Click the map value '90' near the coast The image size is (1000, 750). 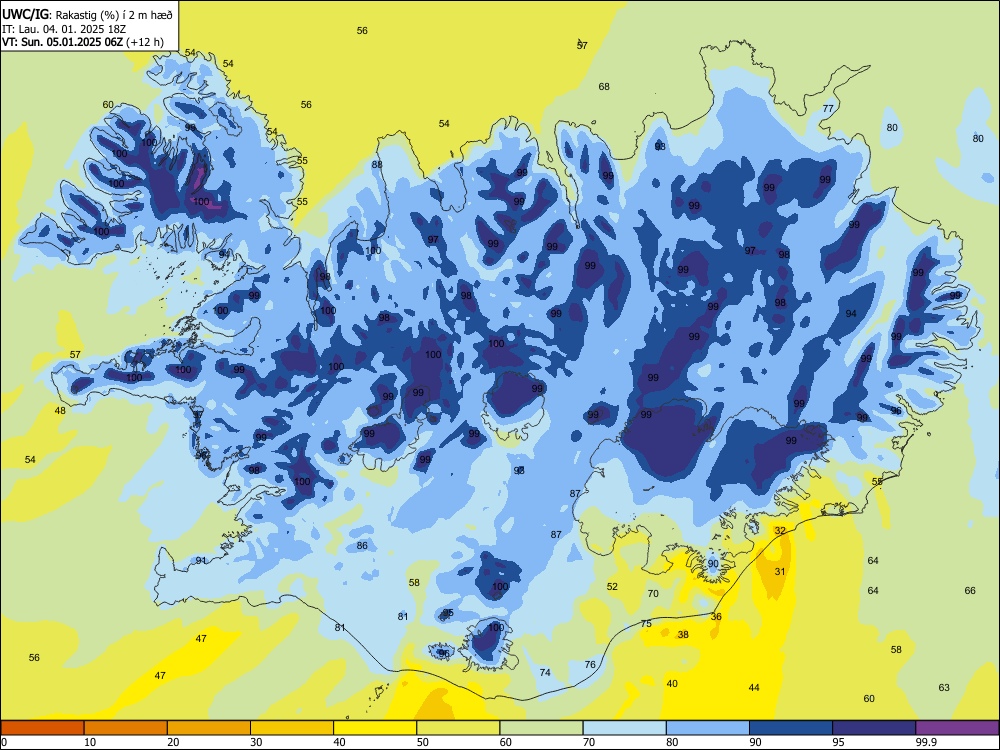click(x=713, y=563)
